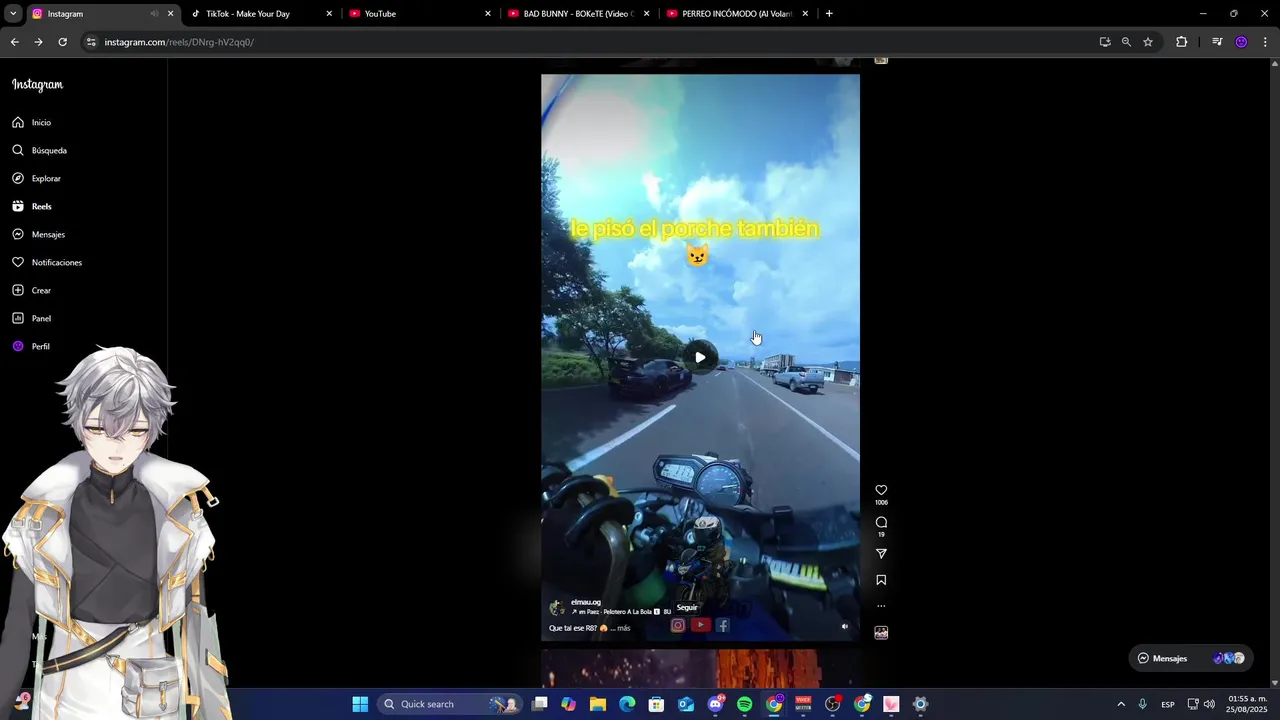Switch to the YouTube tab
This screenshot has height=720, width=1280.
point(420,14)
